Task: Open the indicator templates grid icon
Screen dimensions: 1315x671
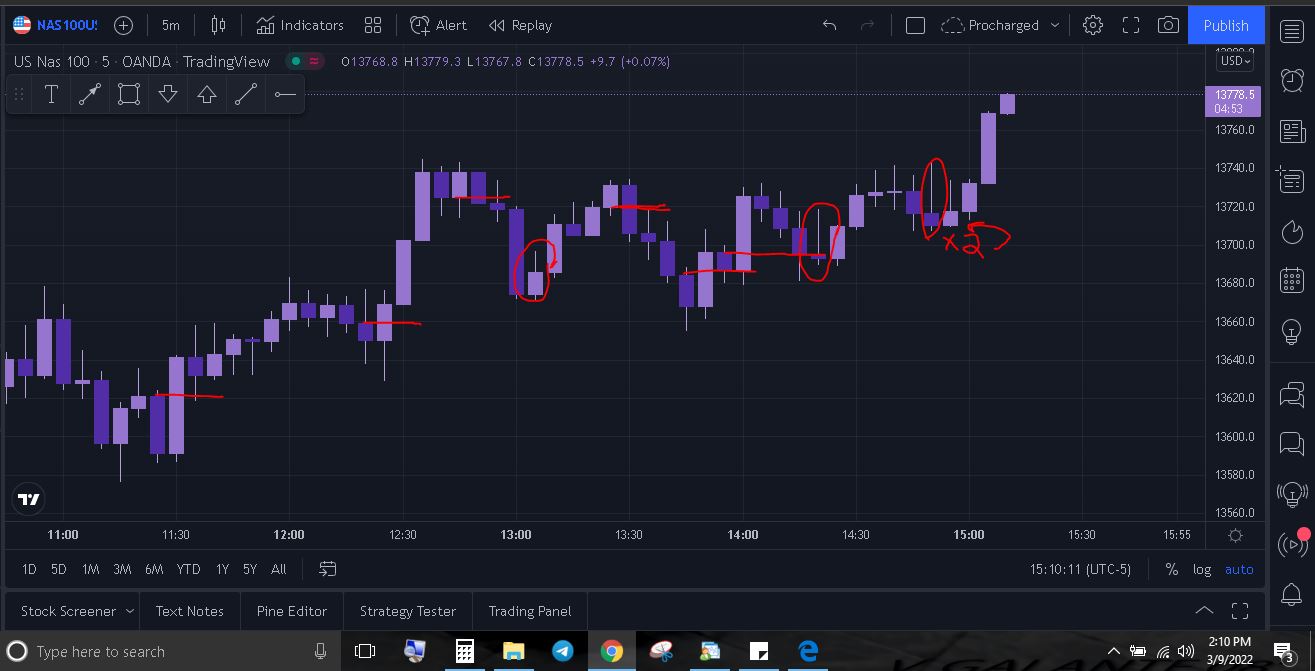Action: 373,25
